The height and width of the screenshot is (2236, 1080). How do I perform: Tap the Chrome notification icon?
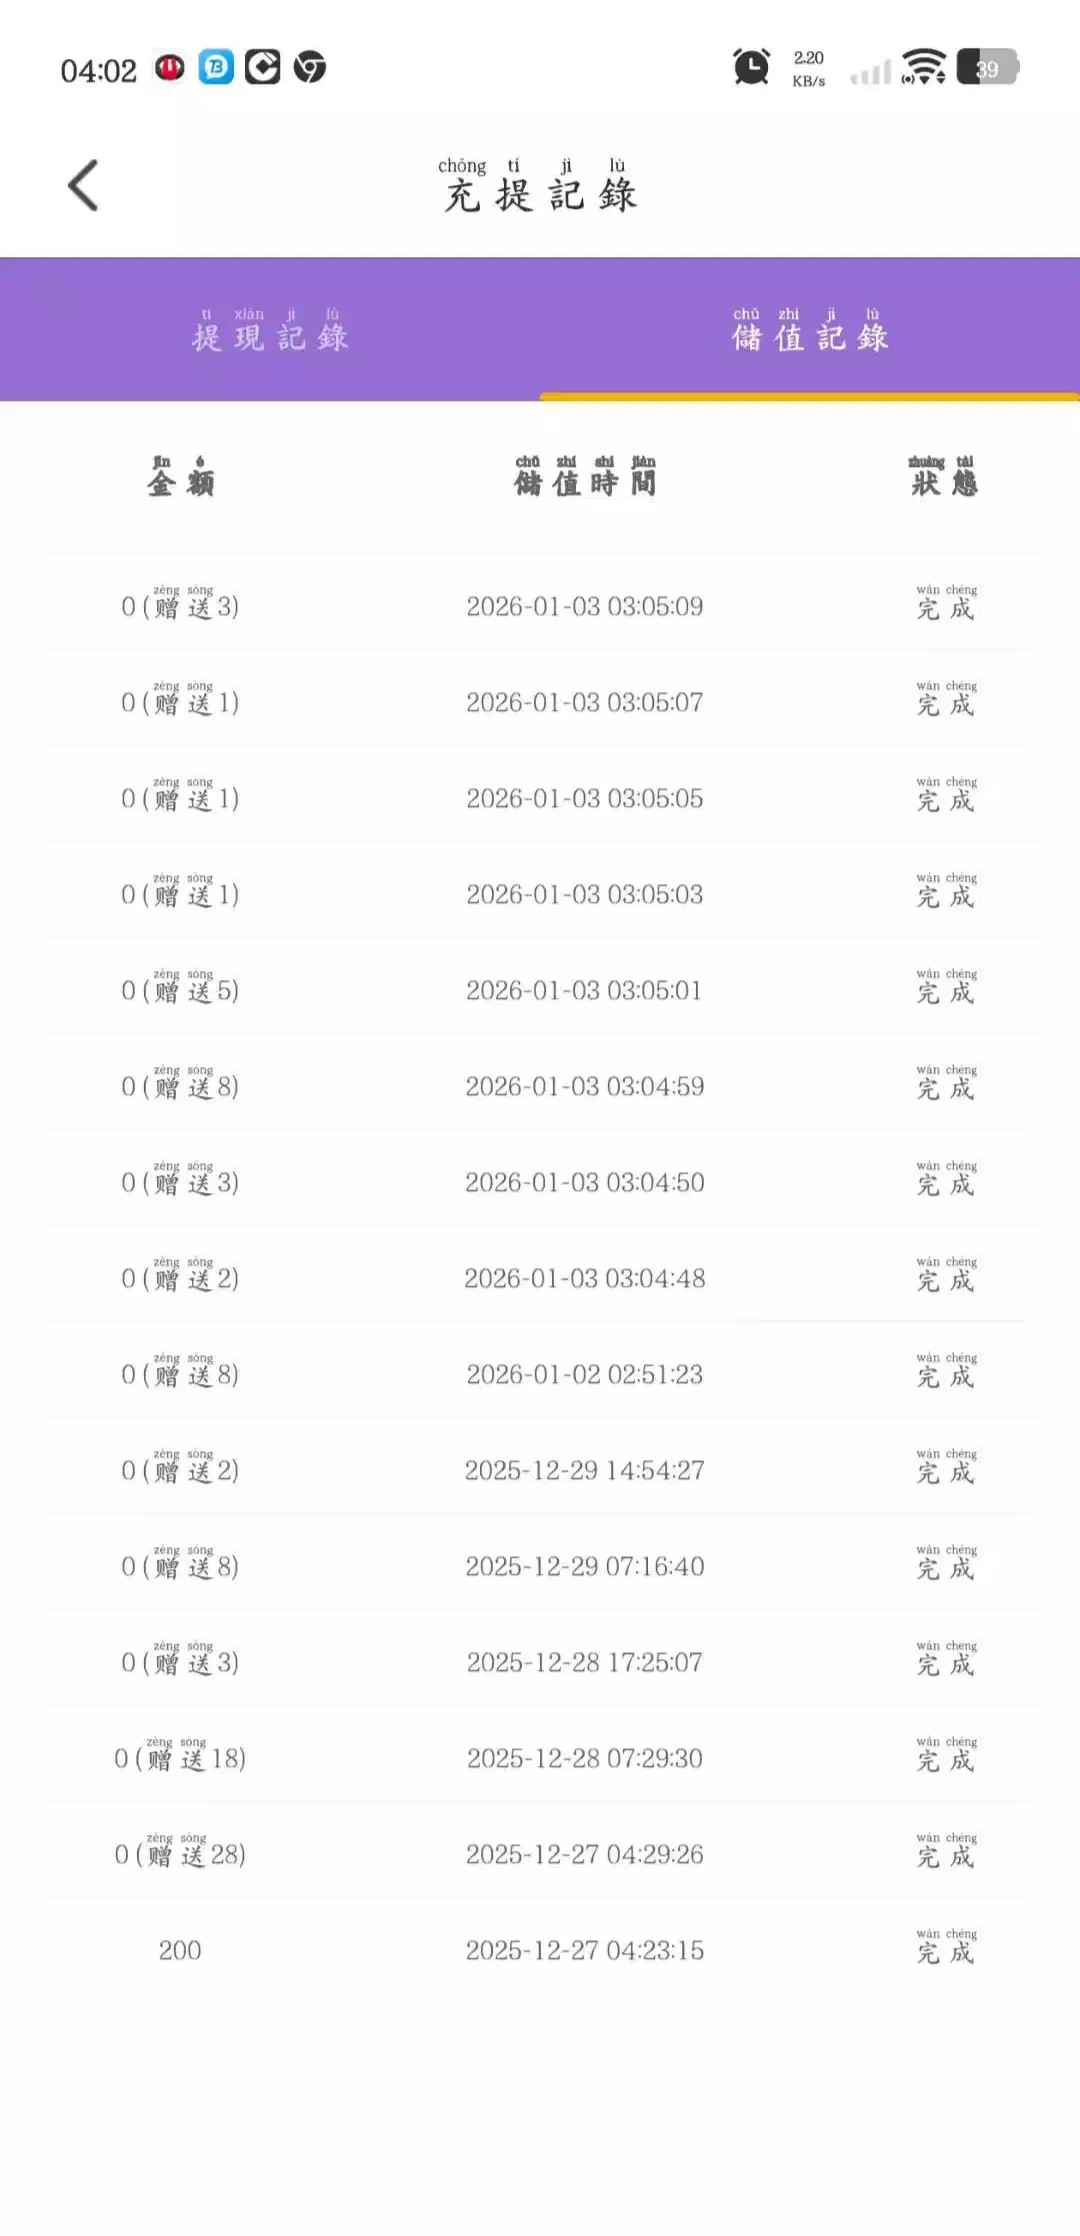pyautogui.click(x=310, y=67)
